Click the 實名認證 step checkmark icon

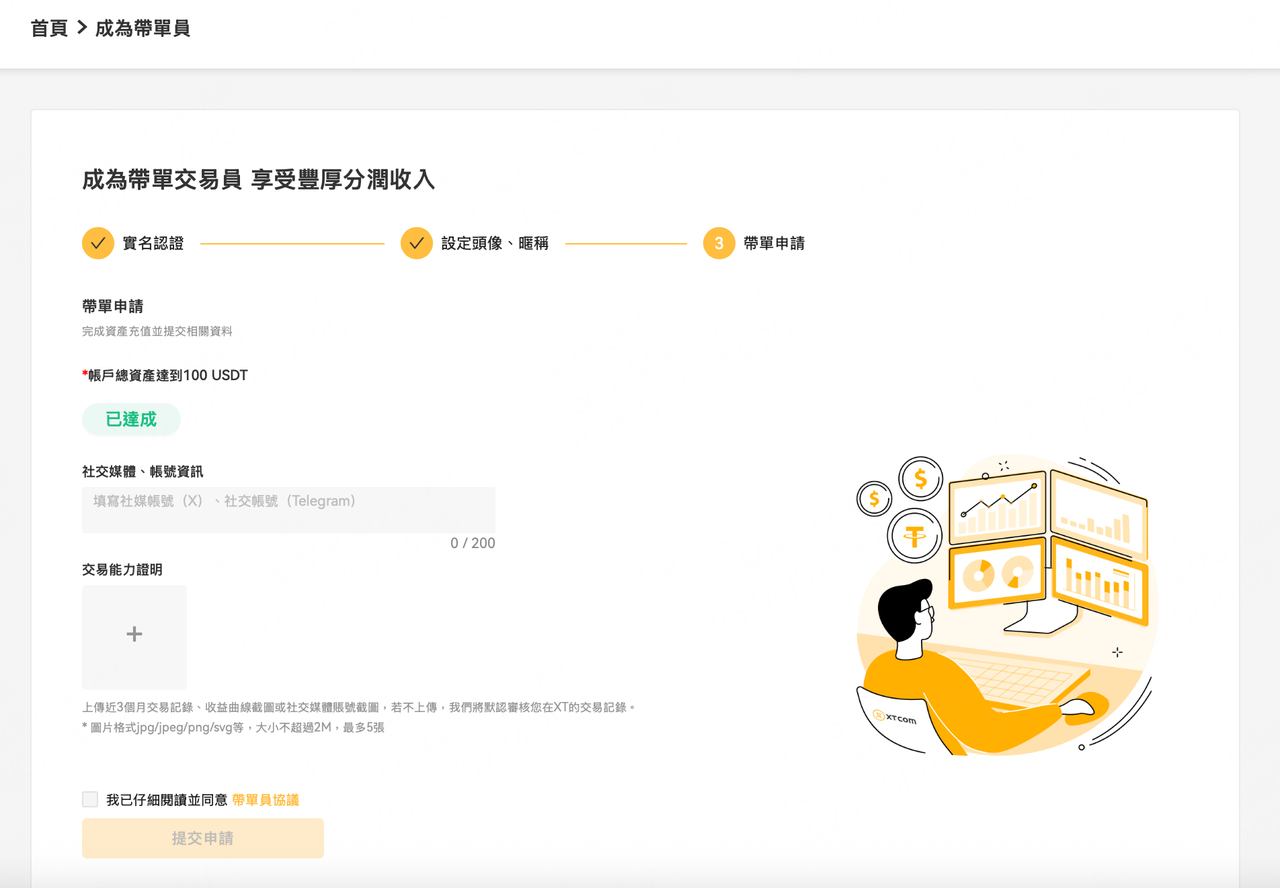pyautogui.click(x=98, y=243)
